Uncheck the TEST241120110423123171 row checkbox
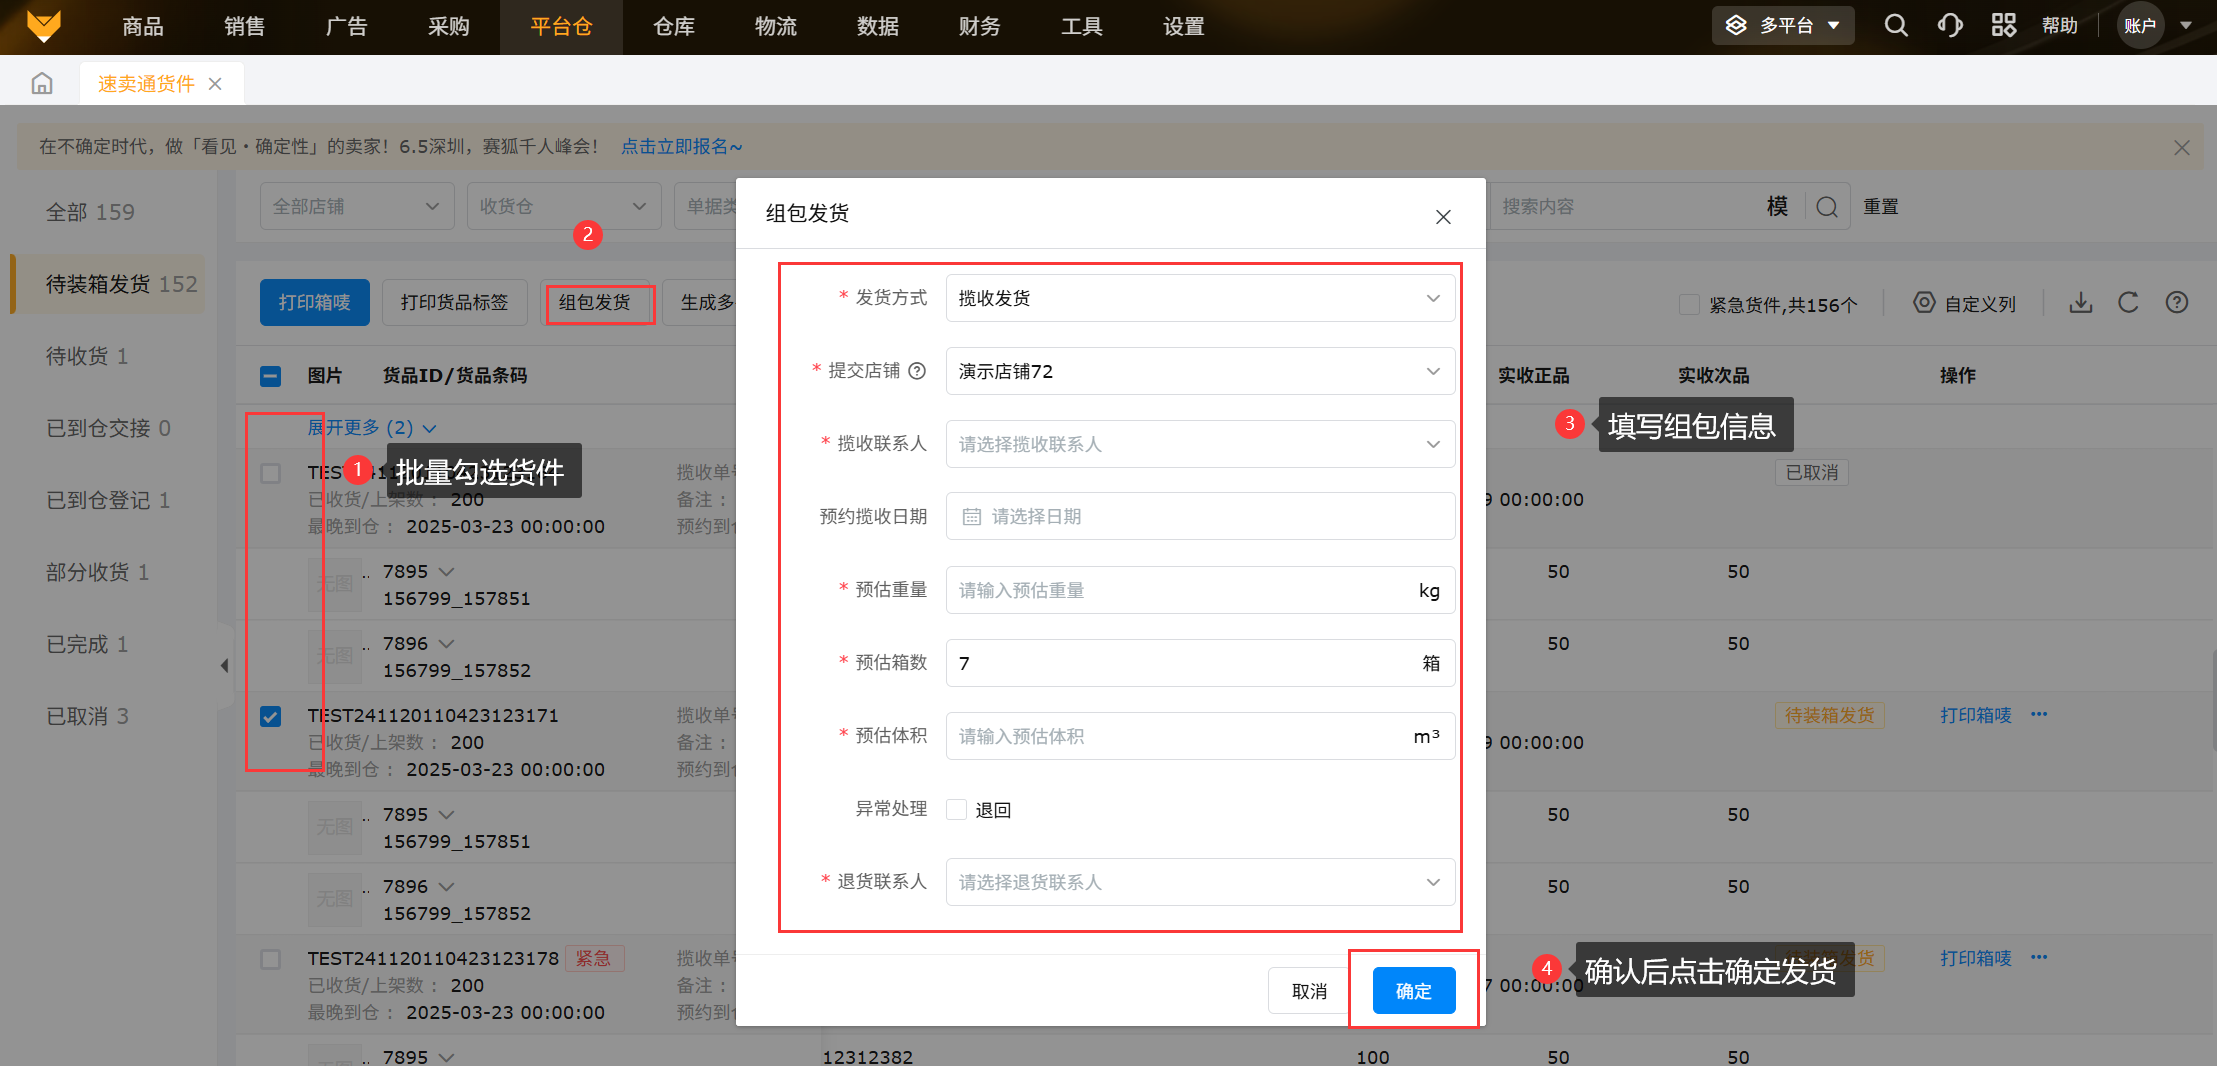 pyautogui.click(x=270, y=717)
